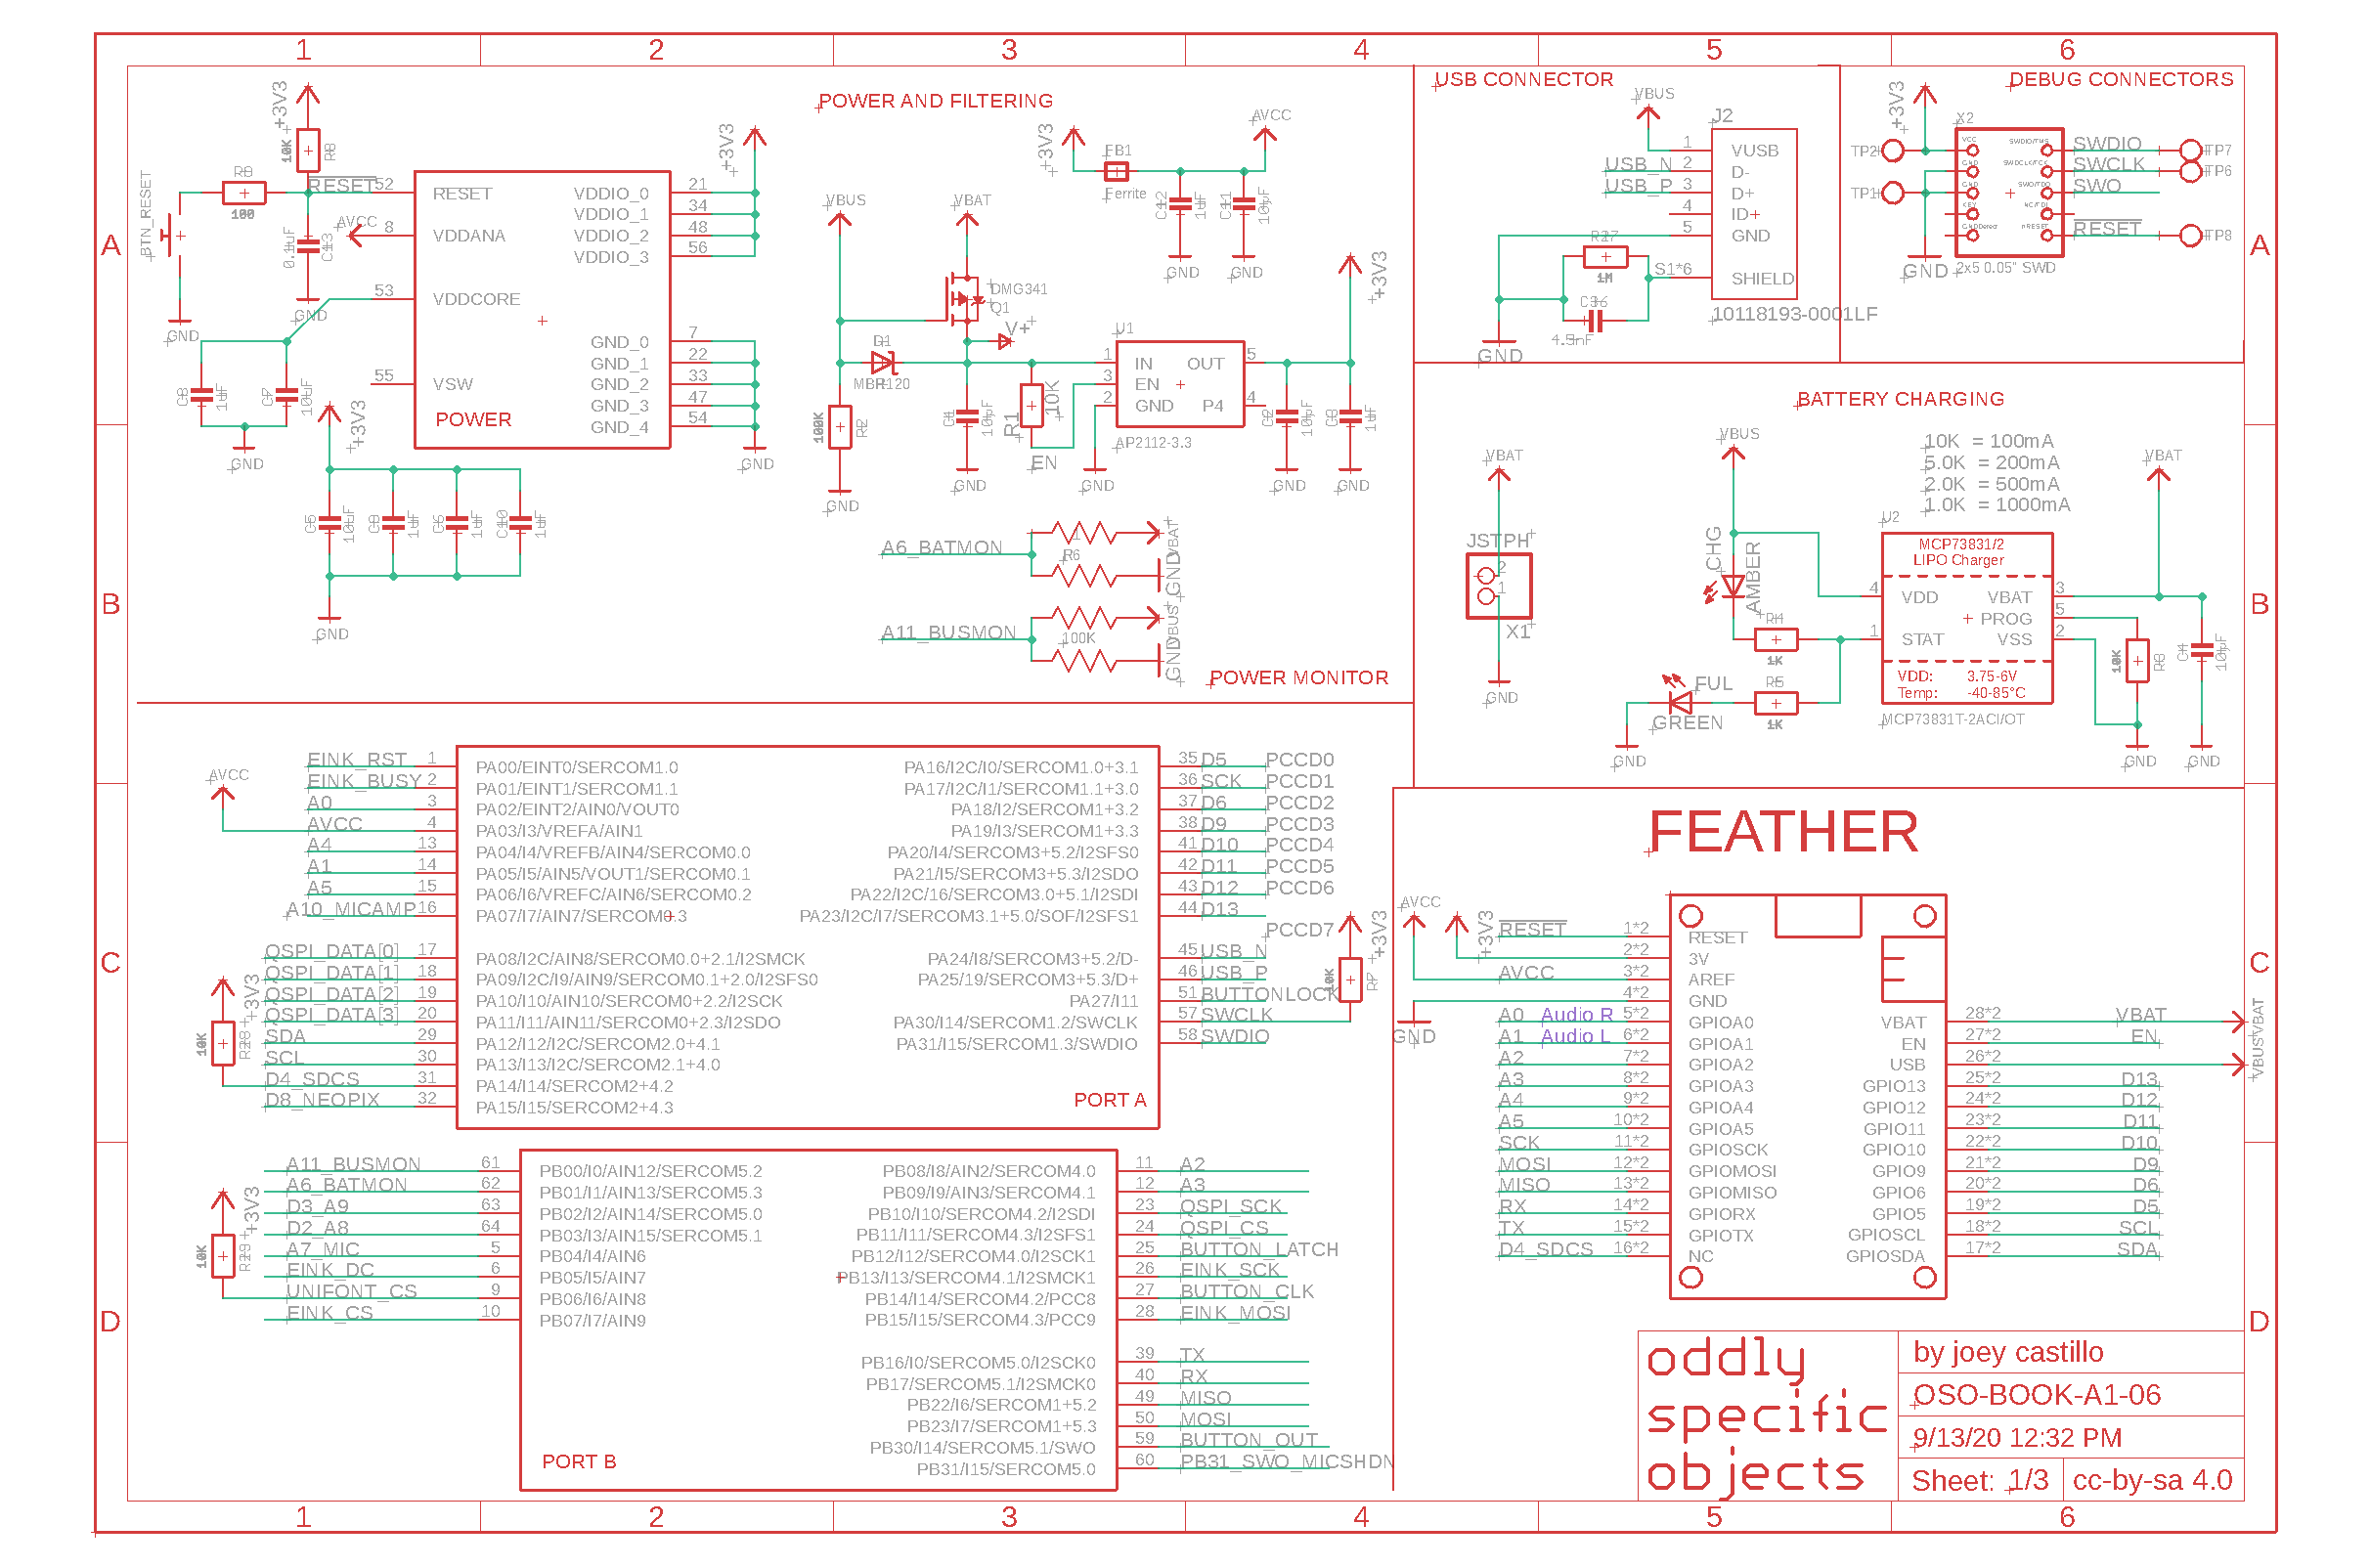Select the R17 1M resistor

[1605, 257]
